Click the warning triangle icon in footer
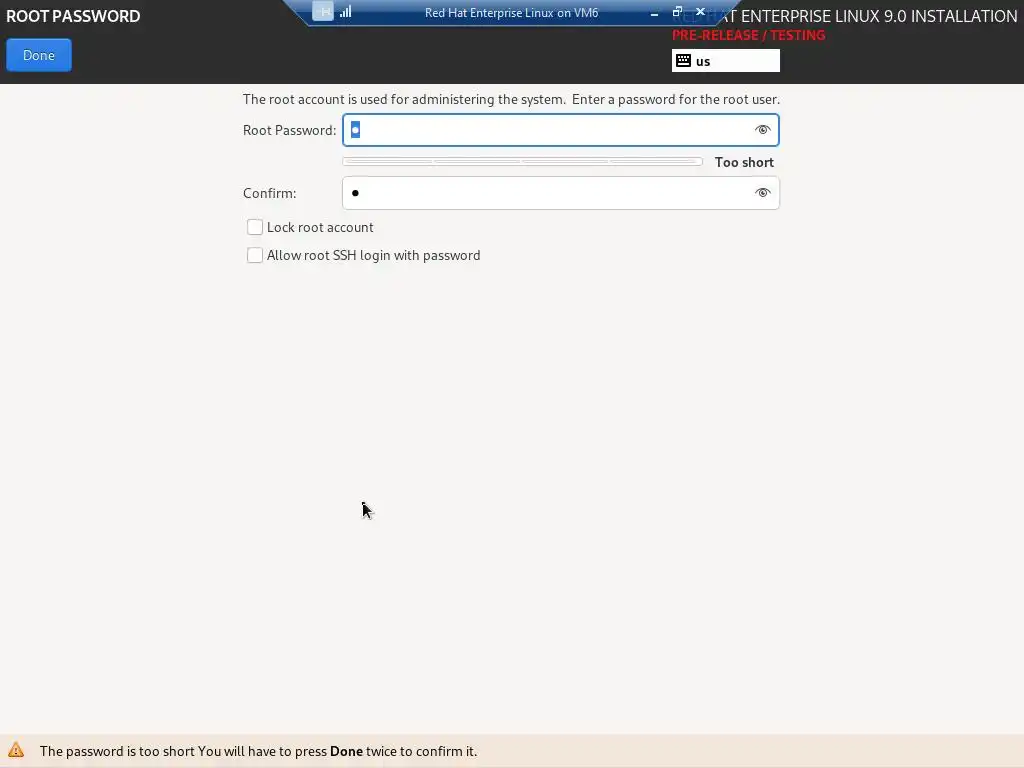Screen dimensions: 1024x768 point(16,750)
